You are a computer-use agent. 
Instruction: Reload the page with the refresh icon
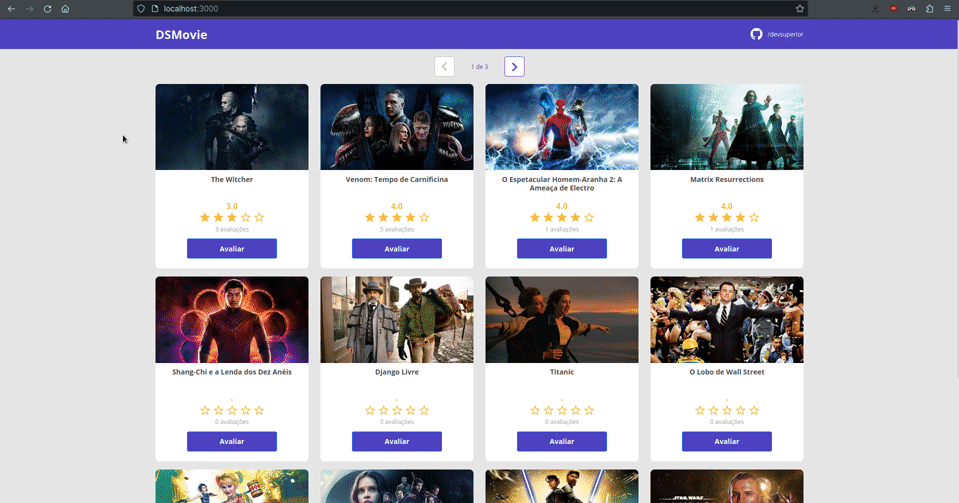pyautogui.click(x=47, y=9)
